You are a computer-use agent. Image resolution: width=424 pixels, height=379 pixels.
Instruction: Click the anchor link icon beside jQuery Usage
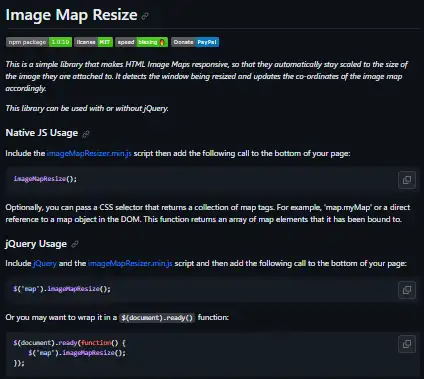[75, 244]
